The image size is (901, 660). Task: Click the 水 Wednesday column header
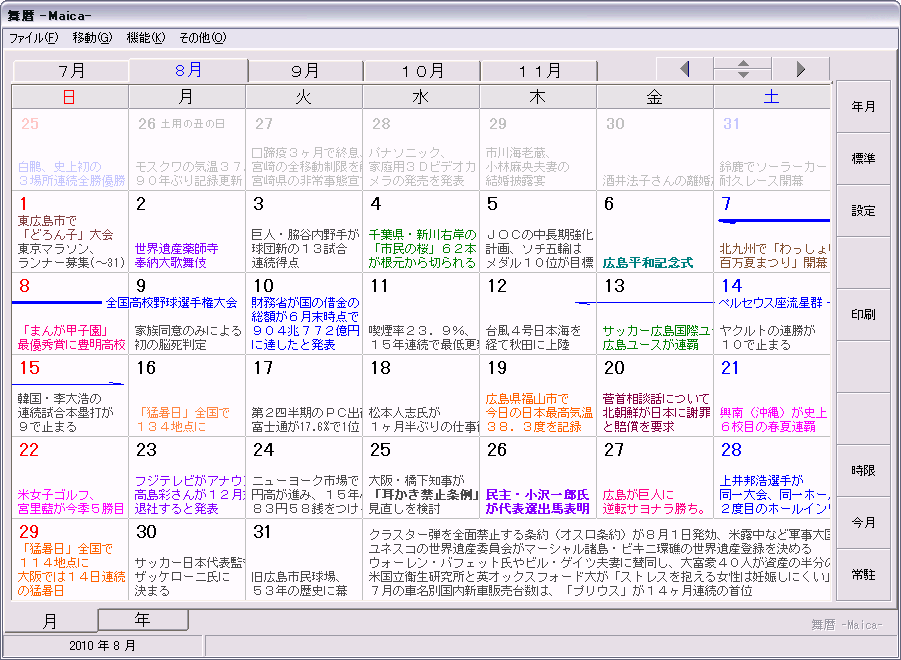point(421,97)
